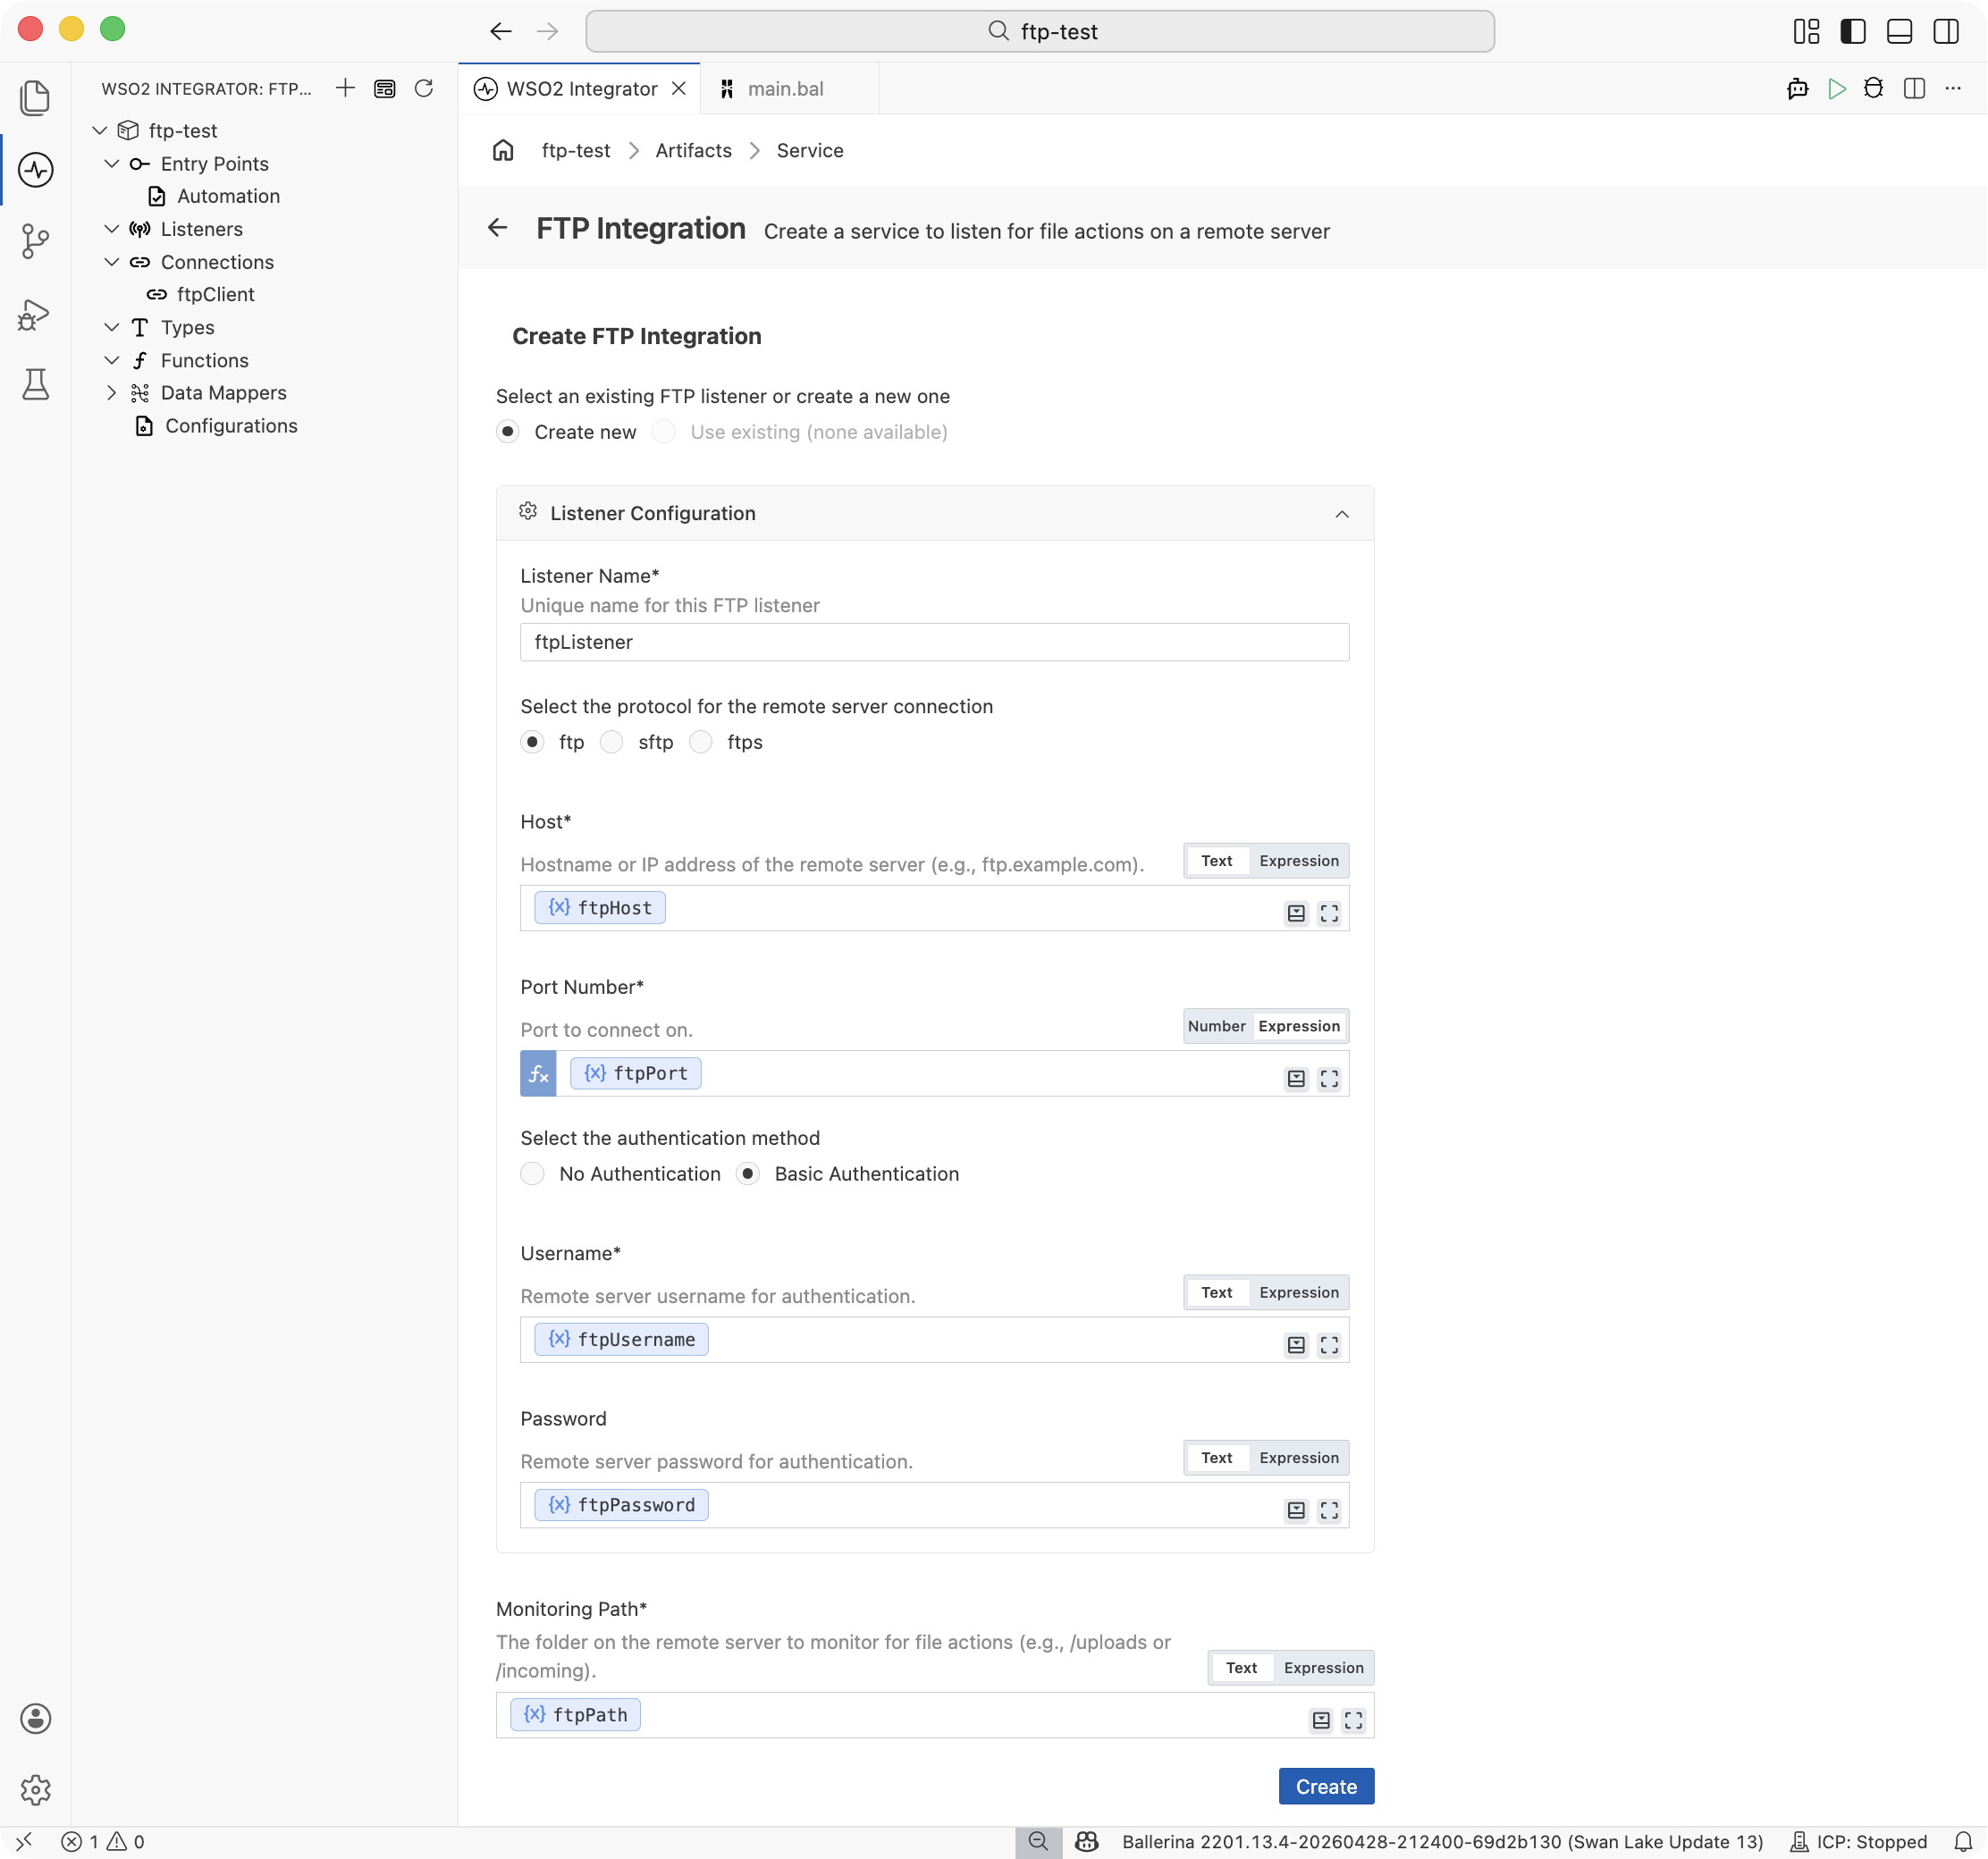Expand the Username field editor to fullscreen
1988x1859 pixels.
(x=1329, y=1345)
